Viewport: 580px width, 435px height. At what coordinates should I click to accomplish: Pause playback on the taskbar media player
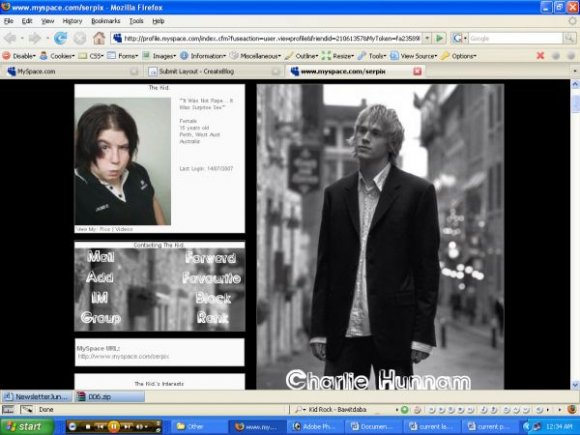114,426
